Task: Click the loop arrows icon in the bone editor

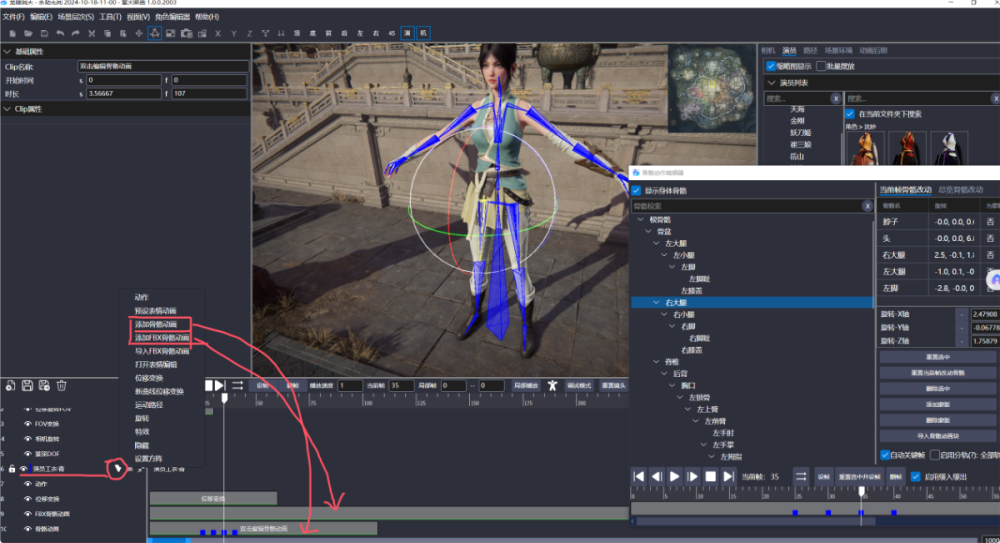Action: coord(800,476)
